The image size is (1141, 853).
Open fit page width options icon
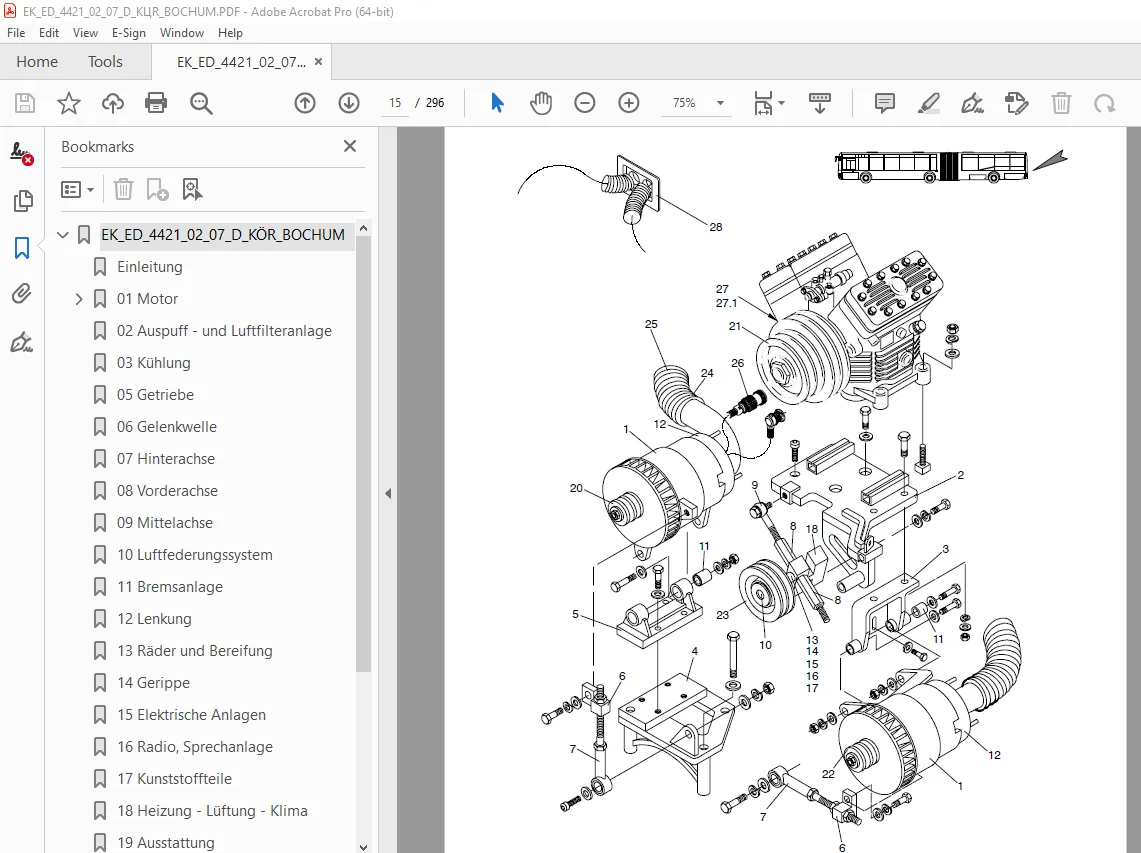(763, 103)
